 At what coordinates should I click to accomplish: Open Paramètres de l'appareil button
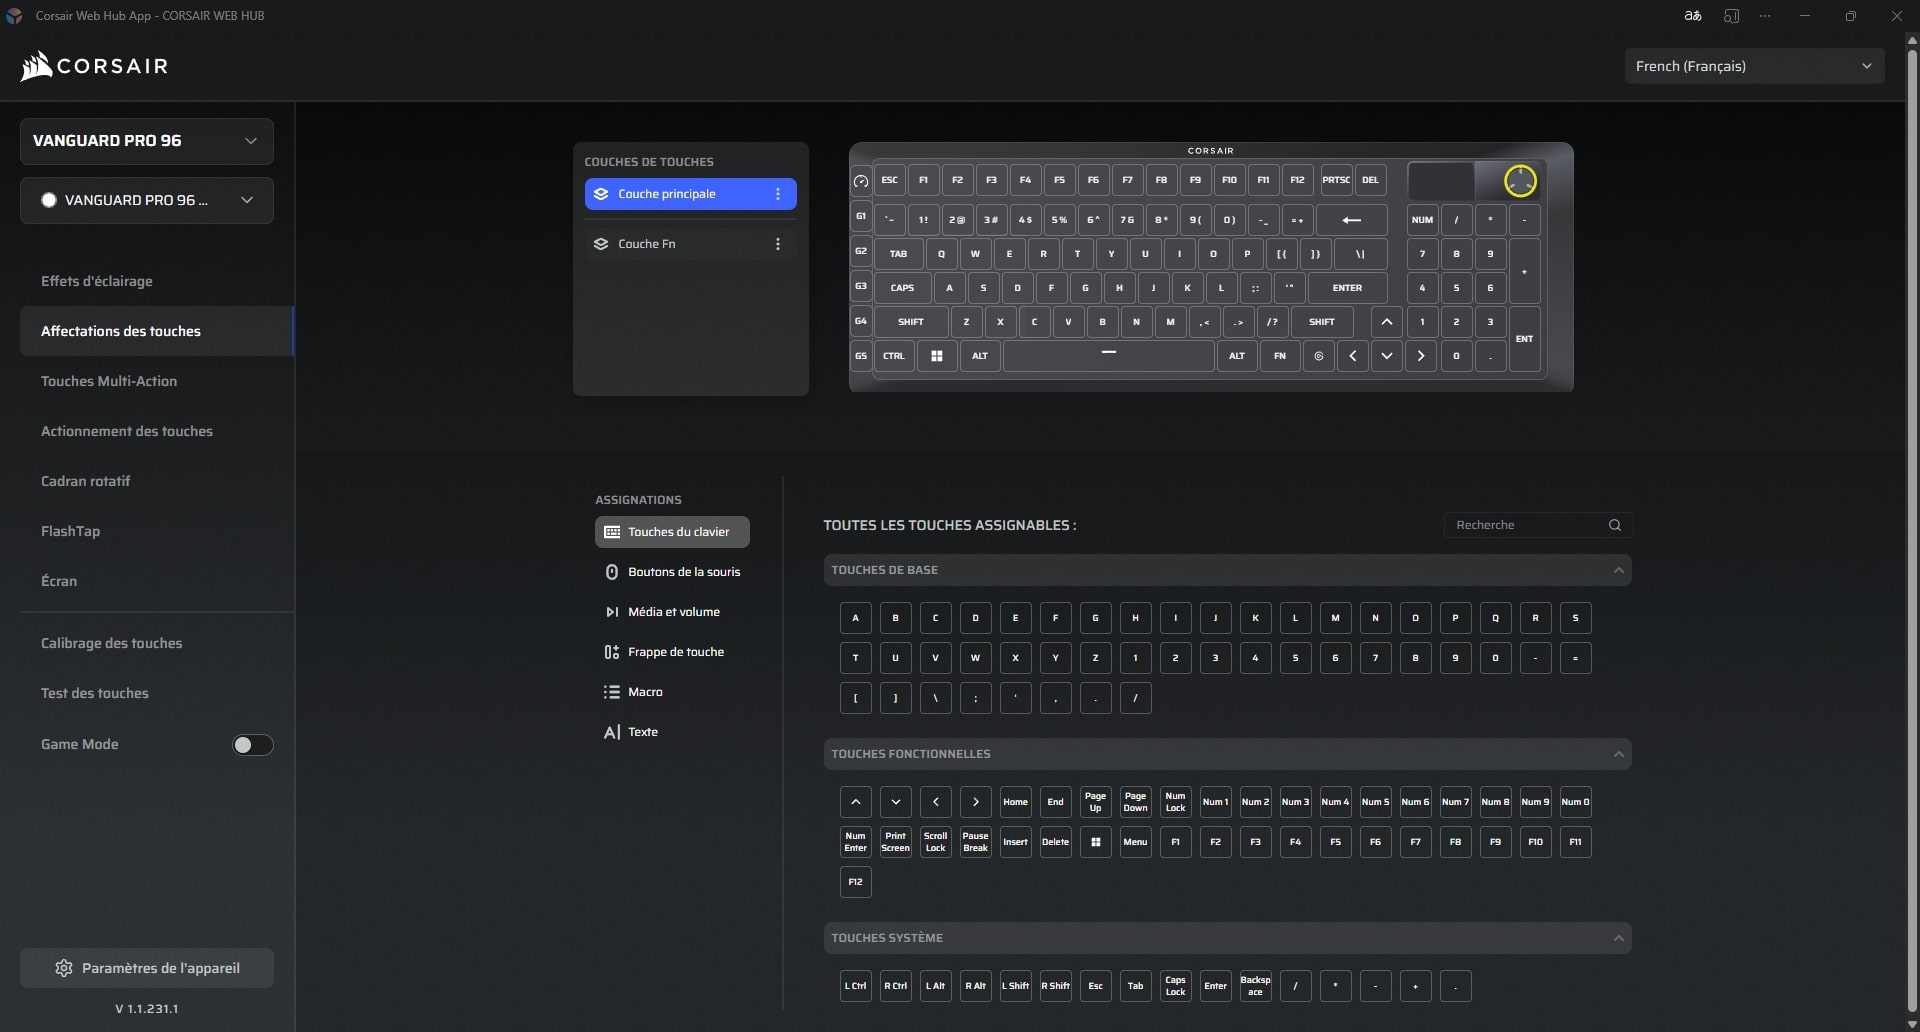[x=147, y=968]
